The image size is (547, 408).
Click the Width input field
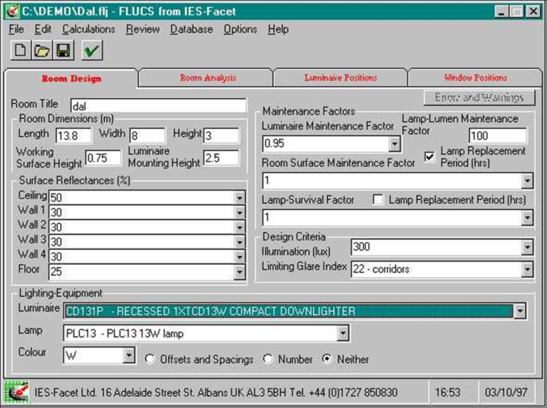tap(147, 135)
